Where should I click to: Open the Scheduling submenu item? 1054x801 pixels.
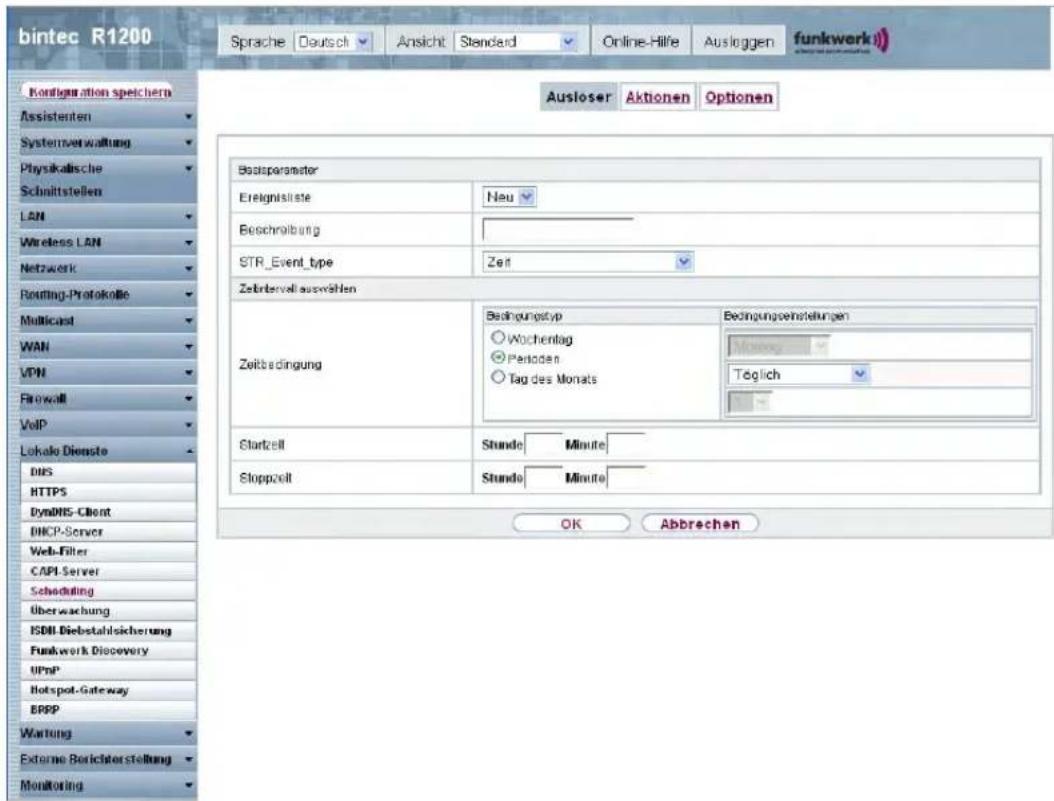(109, 591)
